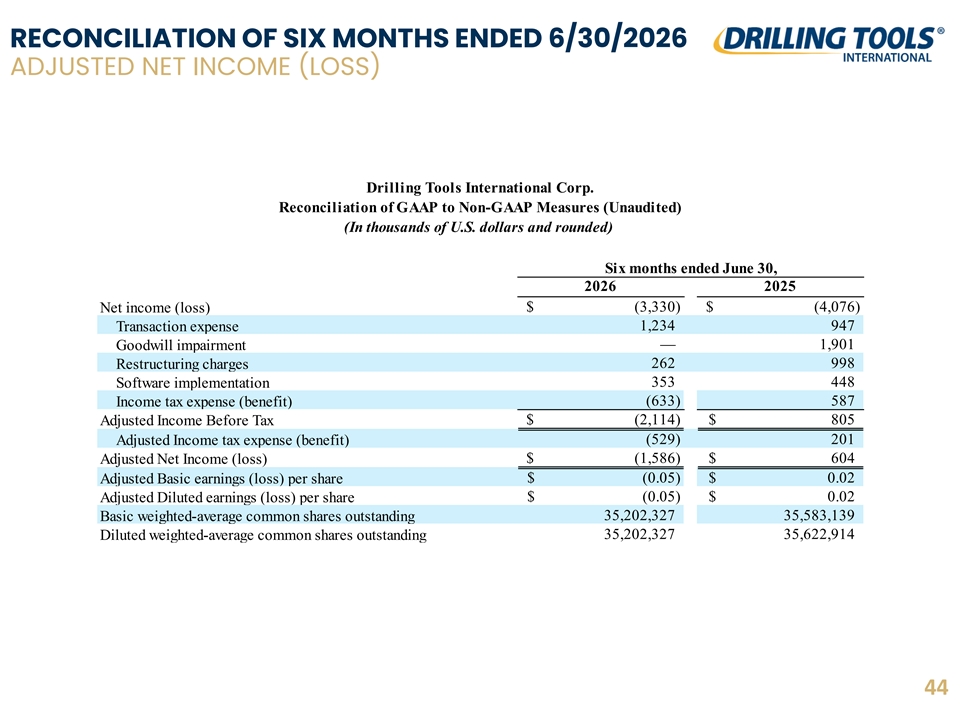This screenshot has height=720, width=960.
Task: Select software implementation value 353
Action: tap(663, 382)
